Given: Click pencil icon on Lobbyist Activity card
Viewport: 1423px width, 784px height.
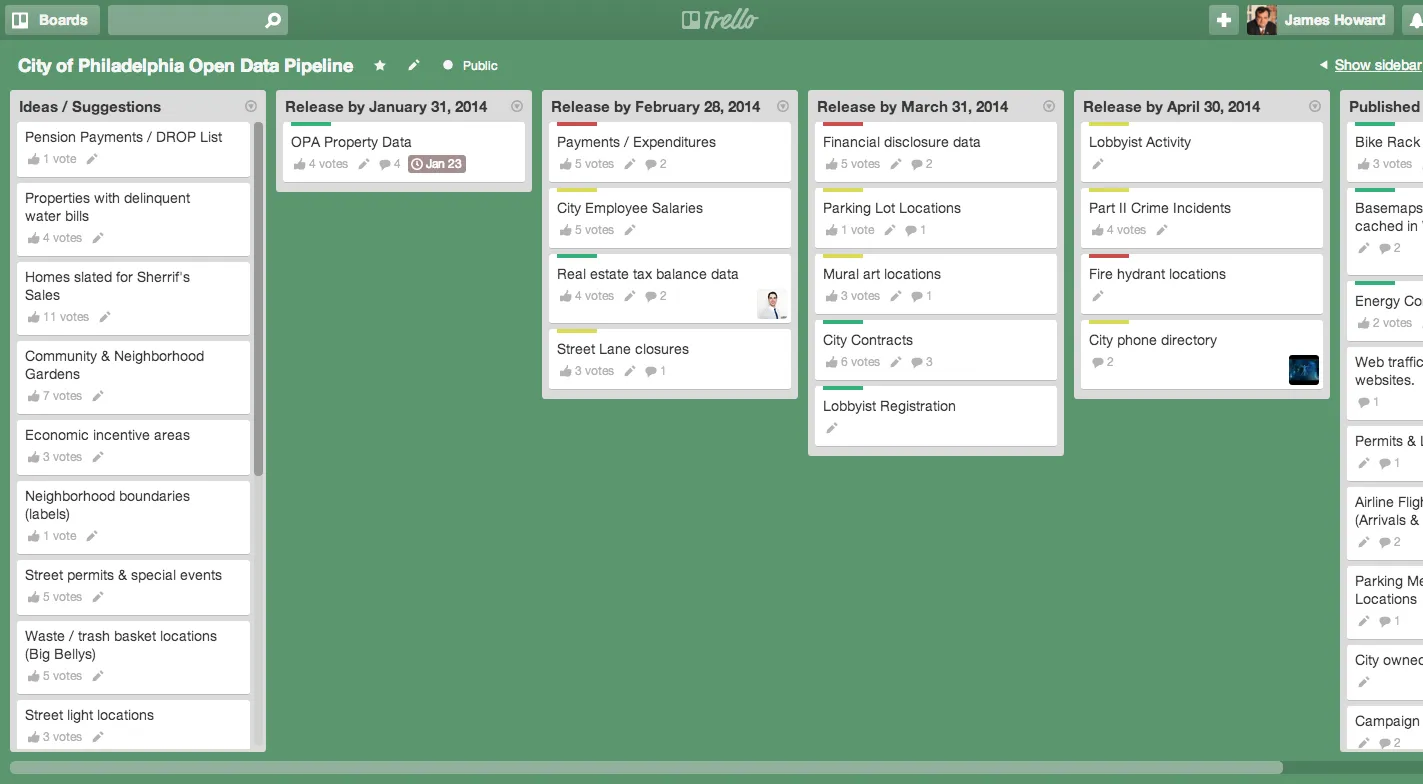Looking at the screenshot, I should coord(1097,164).
